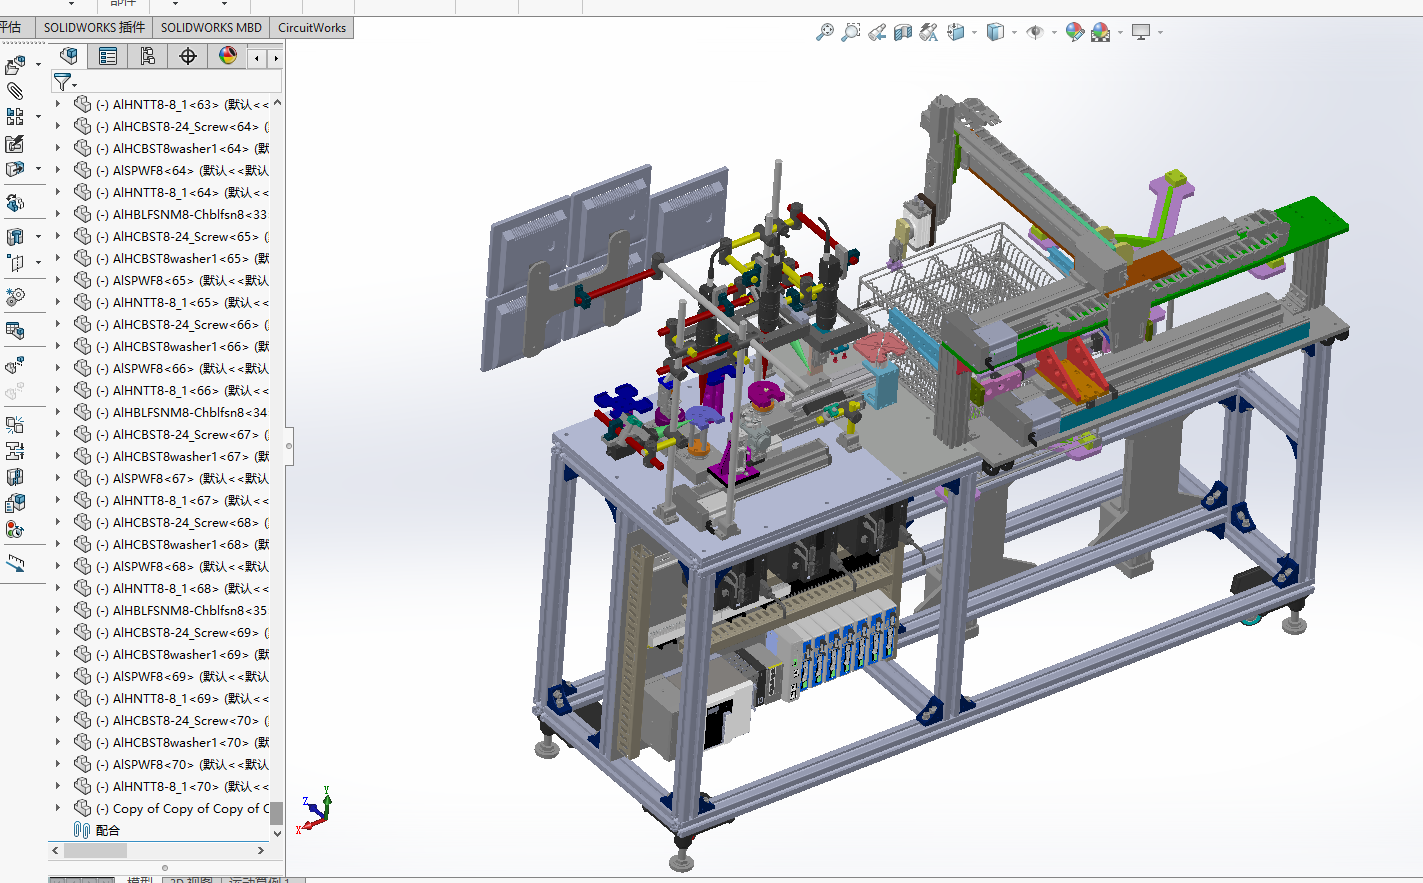Click the Hide/Show Items eye icon

click(x=1035, y=32)
